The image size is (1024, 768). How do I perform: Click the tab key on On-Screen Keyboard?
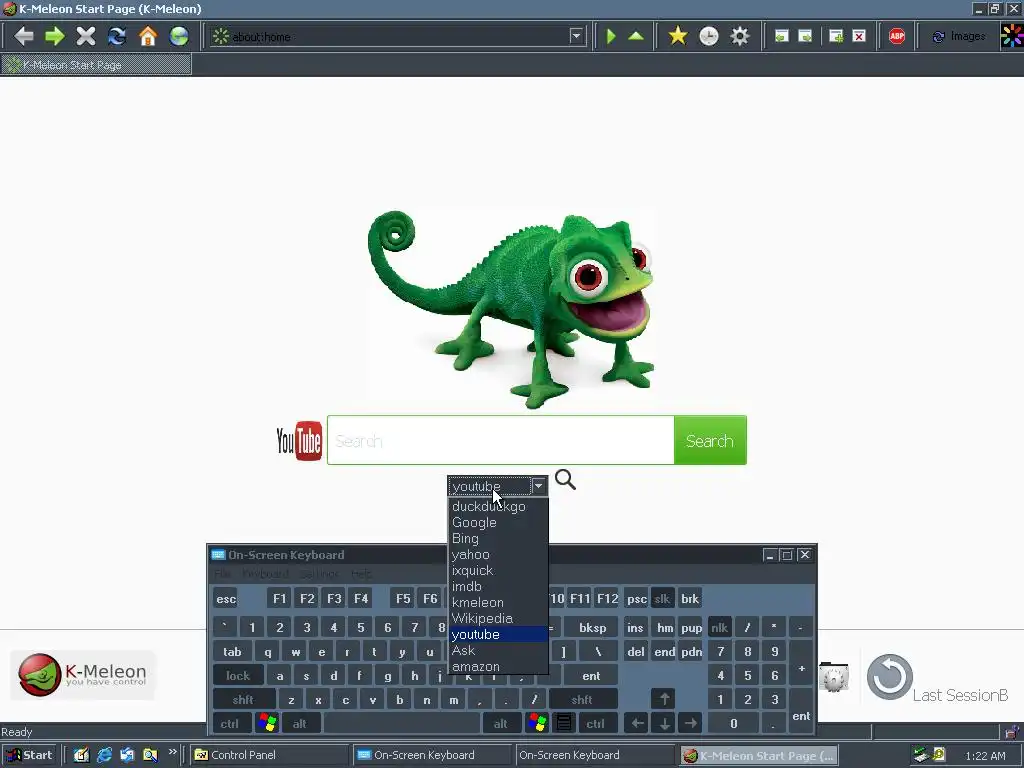click(x=232, y=652)
